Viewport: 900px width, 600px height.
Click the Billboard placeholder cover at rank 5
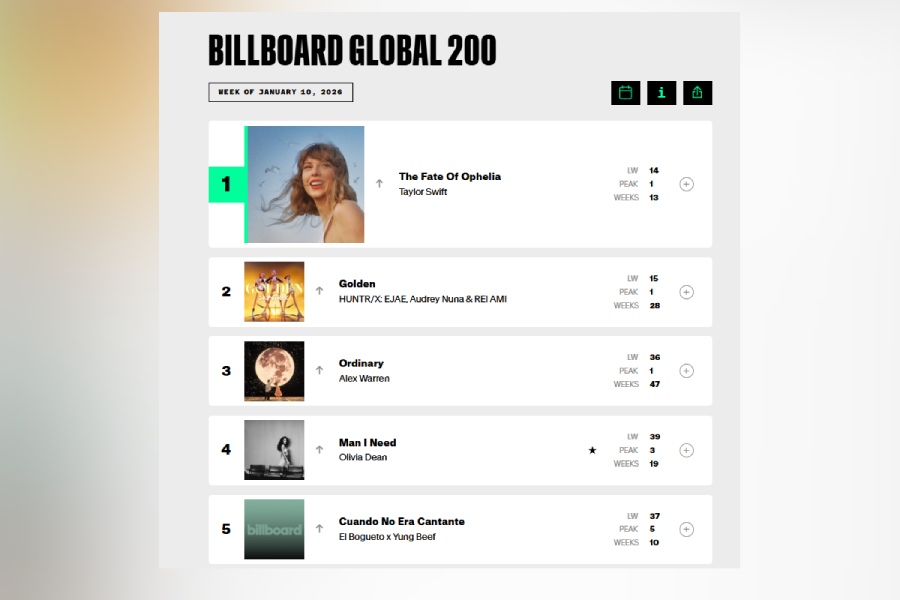click(x=274, y=529)
